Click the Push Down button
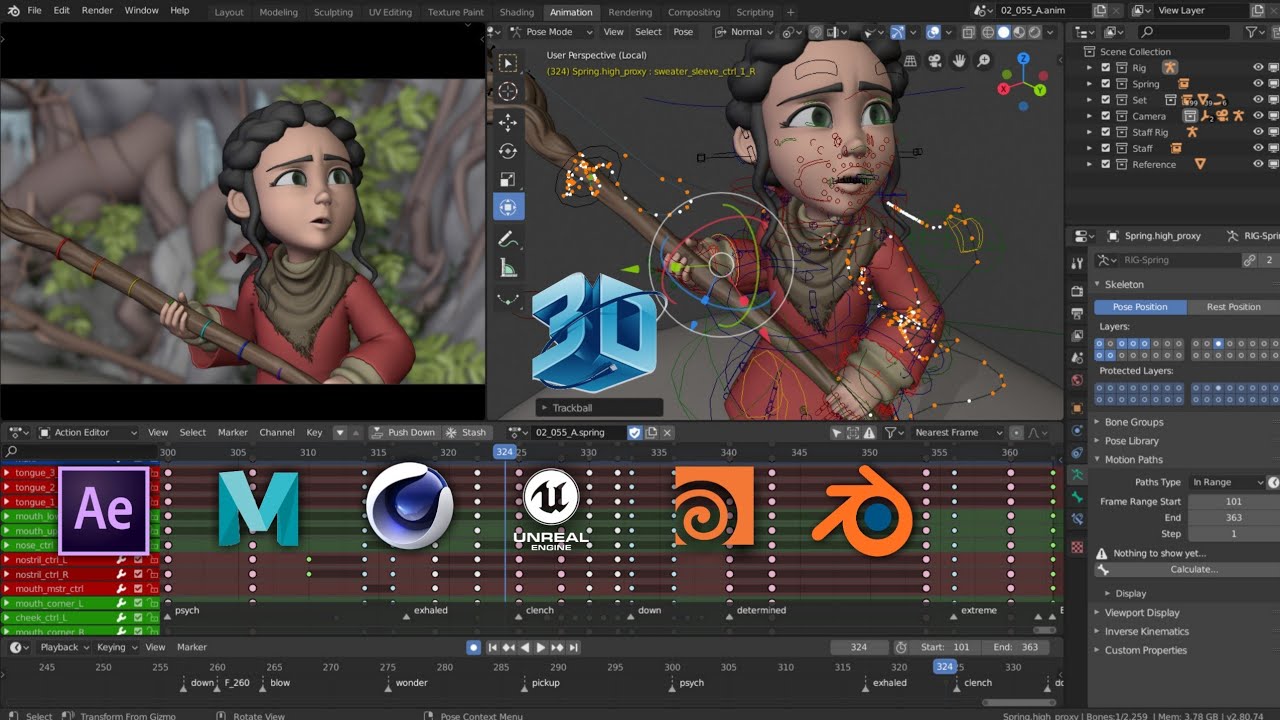This screenshot has height=720, width=1280. click(403, 433)
